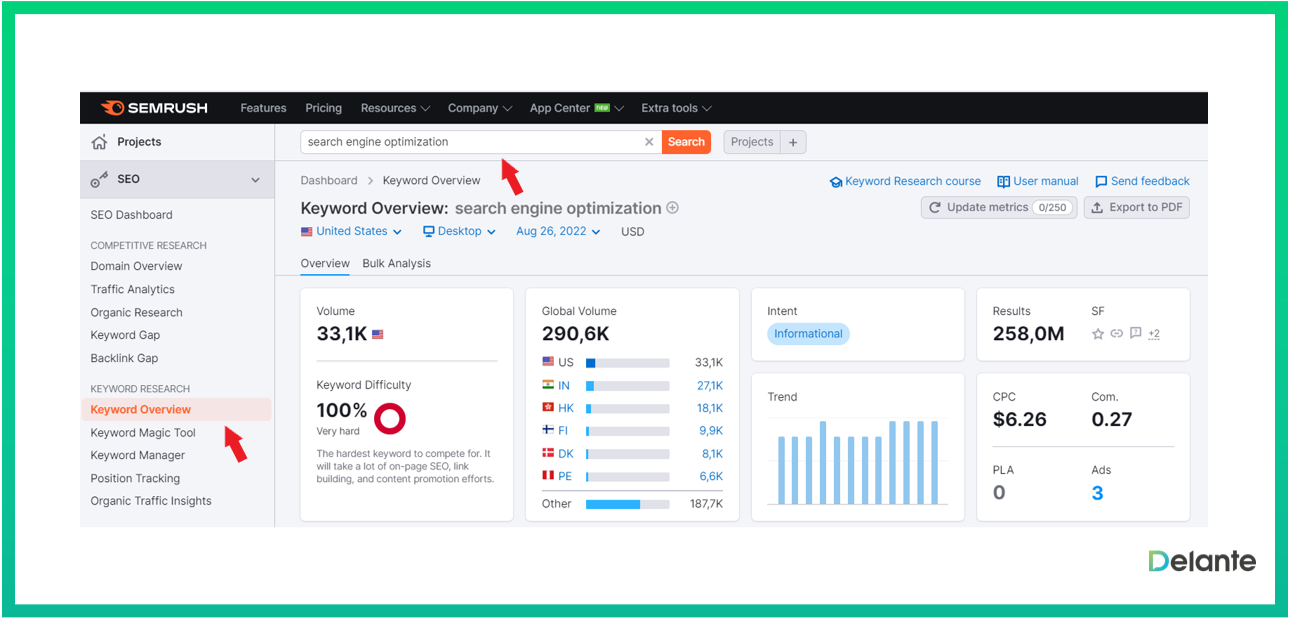Open Position Tracking in the sidebar
1291x618 pixels.
[x=135, y=478]
